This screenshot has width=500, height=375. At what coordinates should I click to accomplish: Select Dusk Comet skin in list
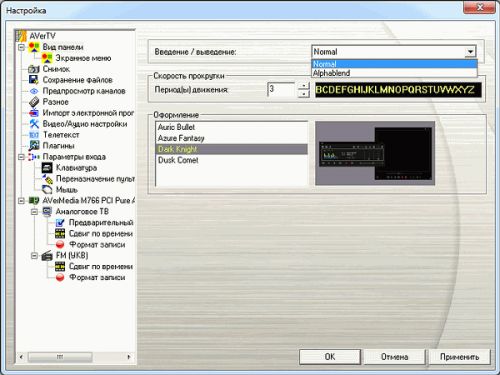coord(231,160)
